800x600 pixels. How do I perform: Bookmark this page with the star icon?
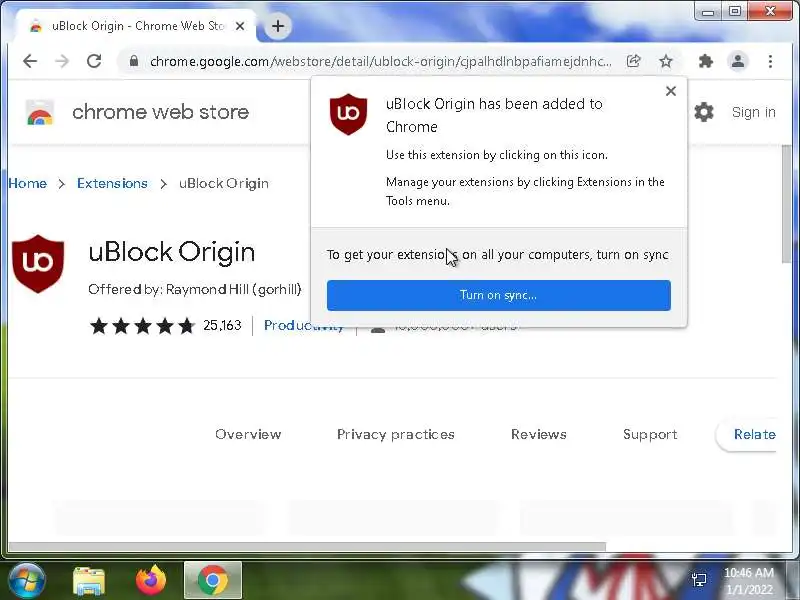[x=666, y=62]
